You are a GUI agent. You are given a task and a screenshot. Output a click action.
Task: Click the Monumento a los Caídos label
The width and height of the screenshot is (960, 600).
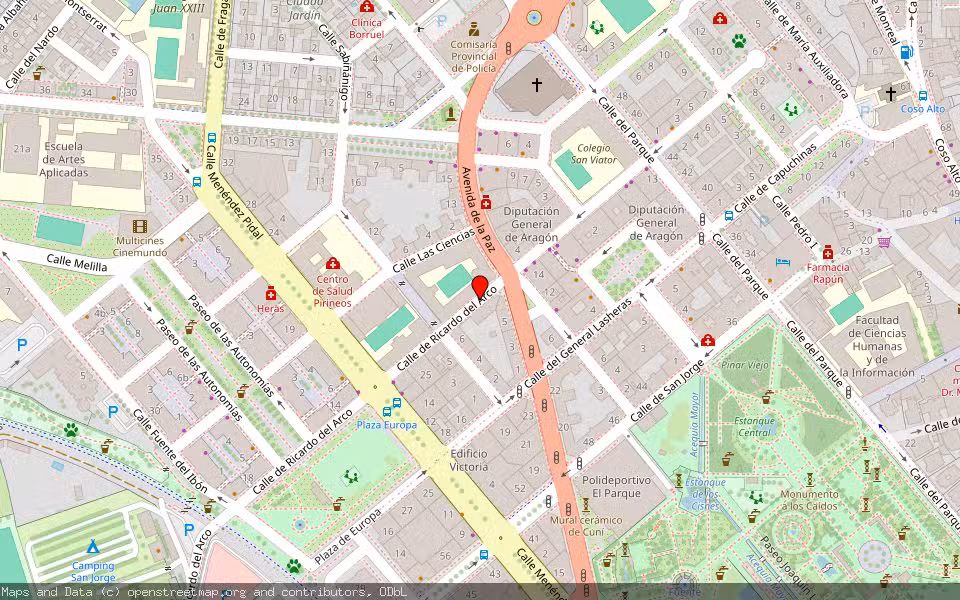[x=810, y=500]
